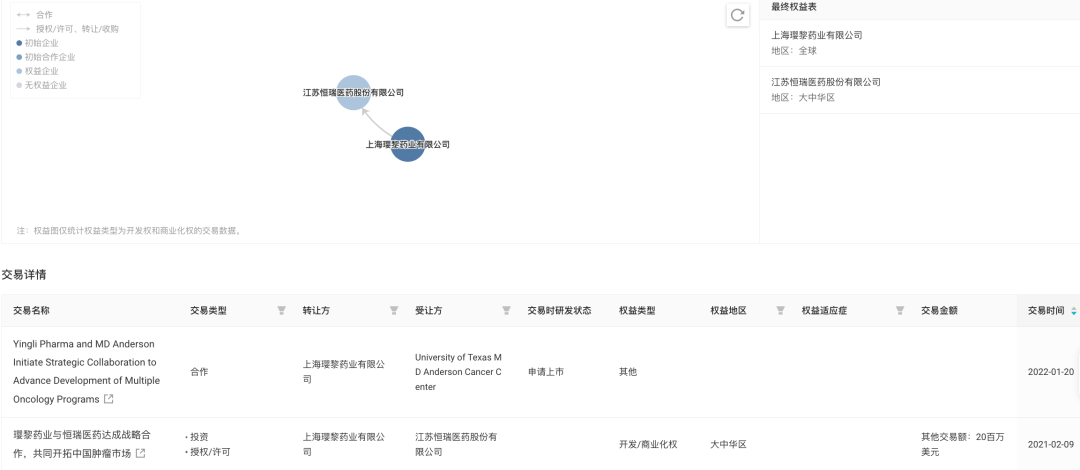Click 上海璎黎药业有限公司 in 最终权益表

[x=816, y=35]
